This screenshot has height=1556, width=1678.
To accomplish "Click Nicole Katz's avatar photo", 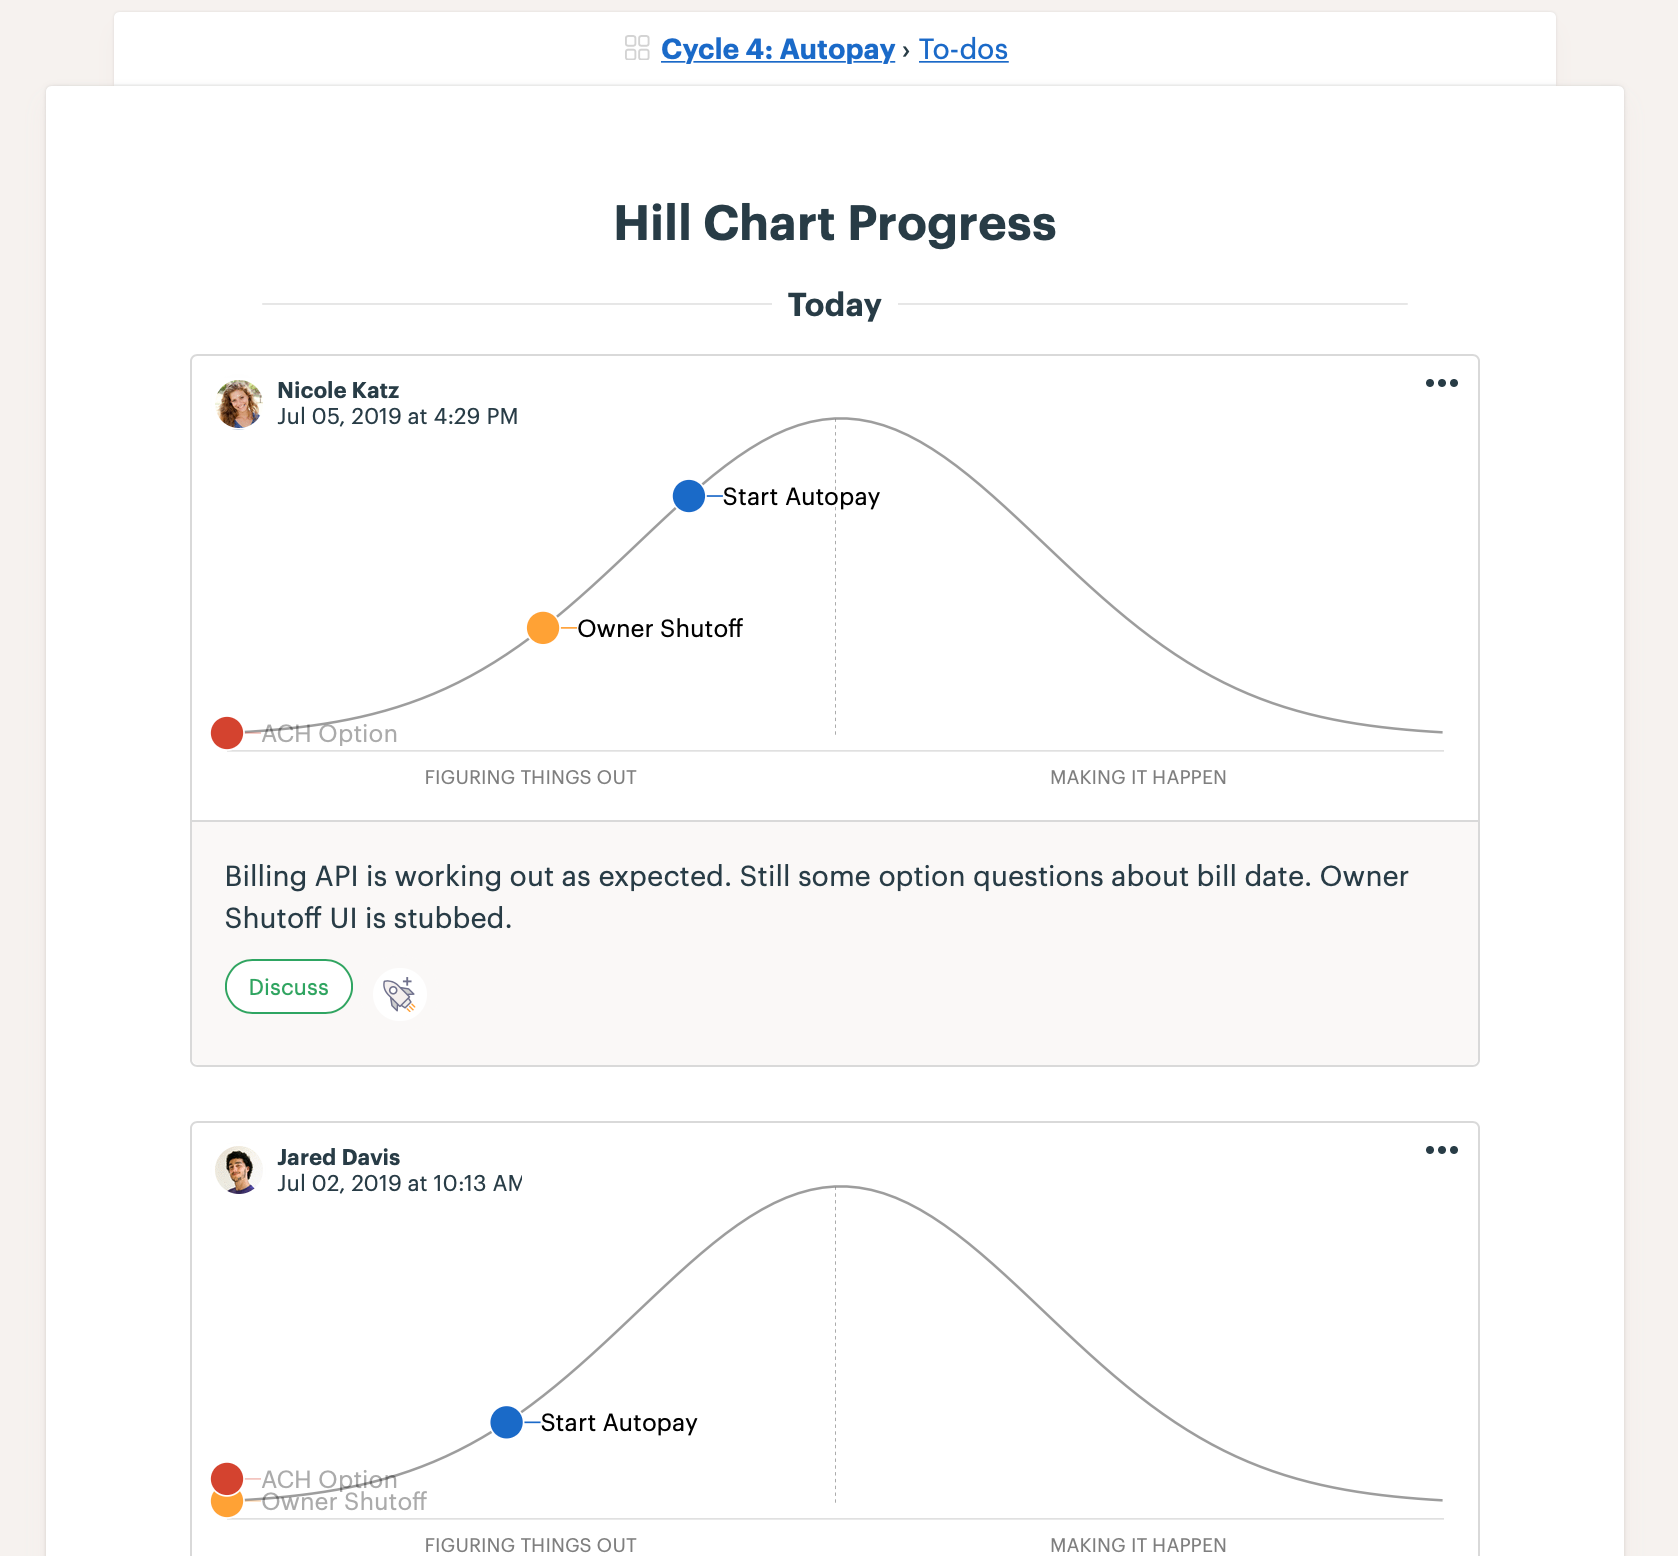I will [239, 404].
